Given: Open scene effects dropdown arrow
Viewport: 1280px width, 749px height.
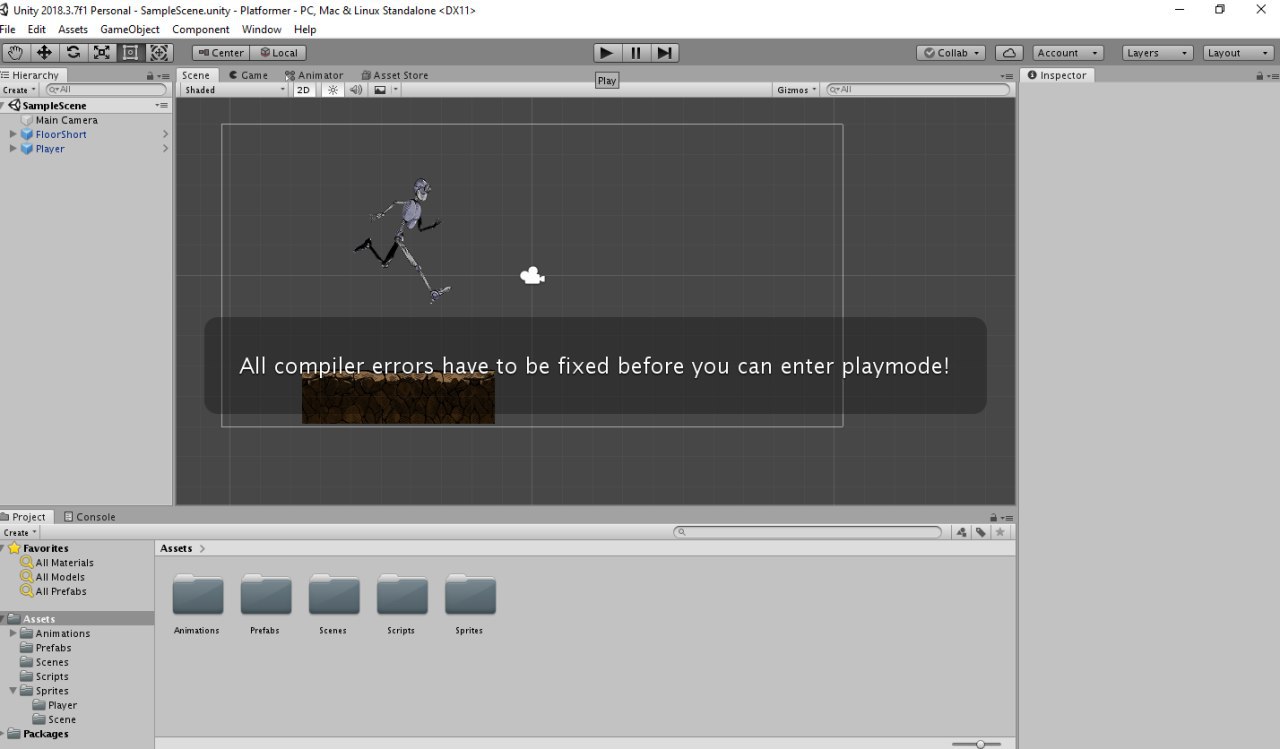Looking at the screenshot, I should pyautogui.click(x=396, y=90).
